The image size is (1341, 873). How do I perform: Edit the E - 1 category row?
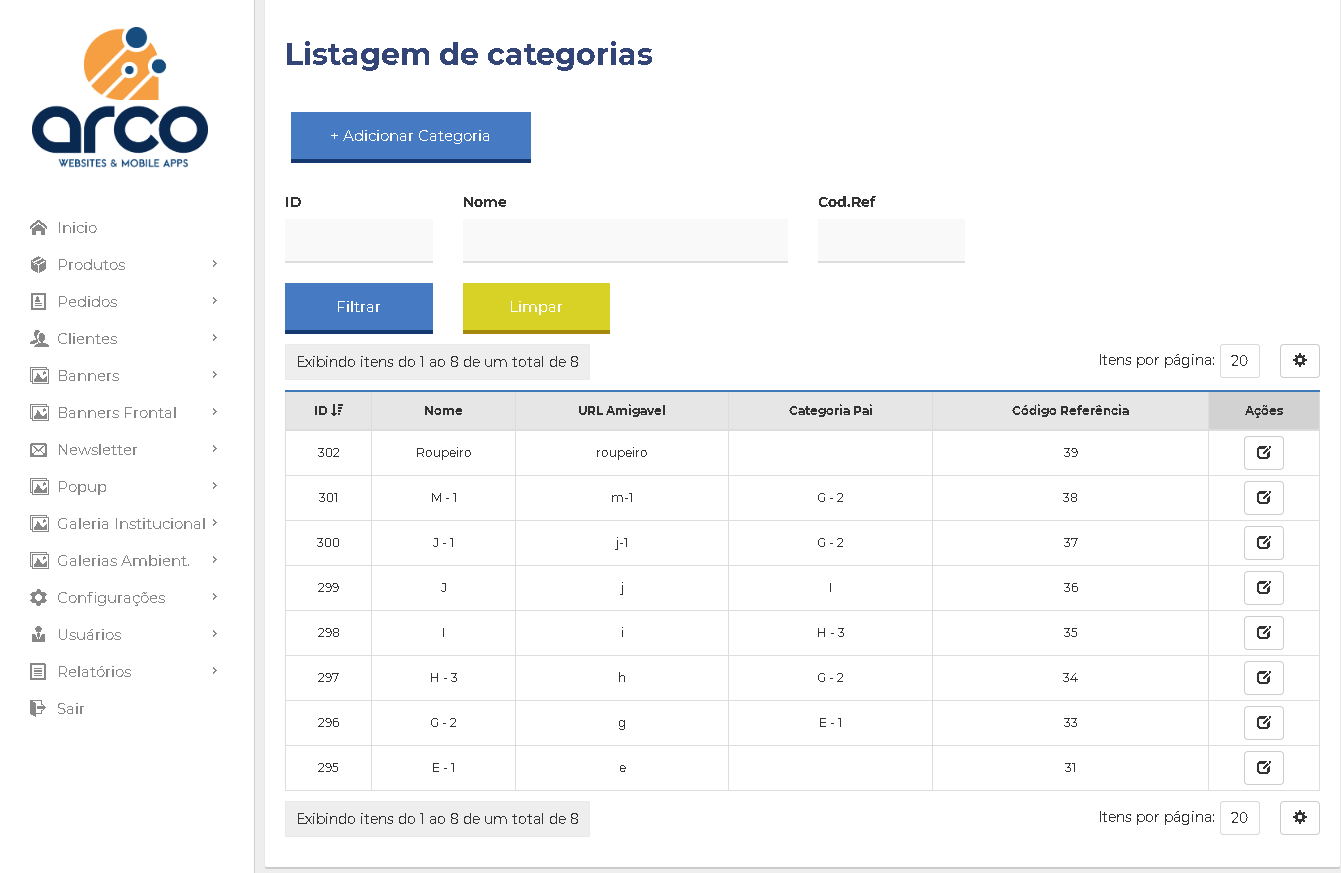coord(1264,768)
